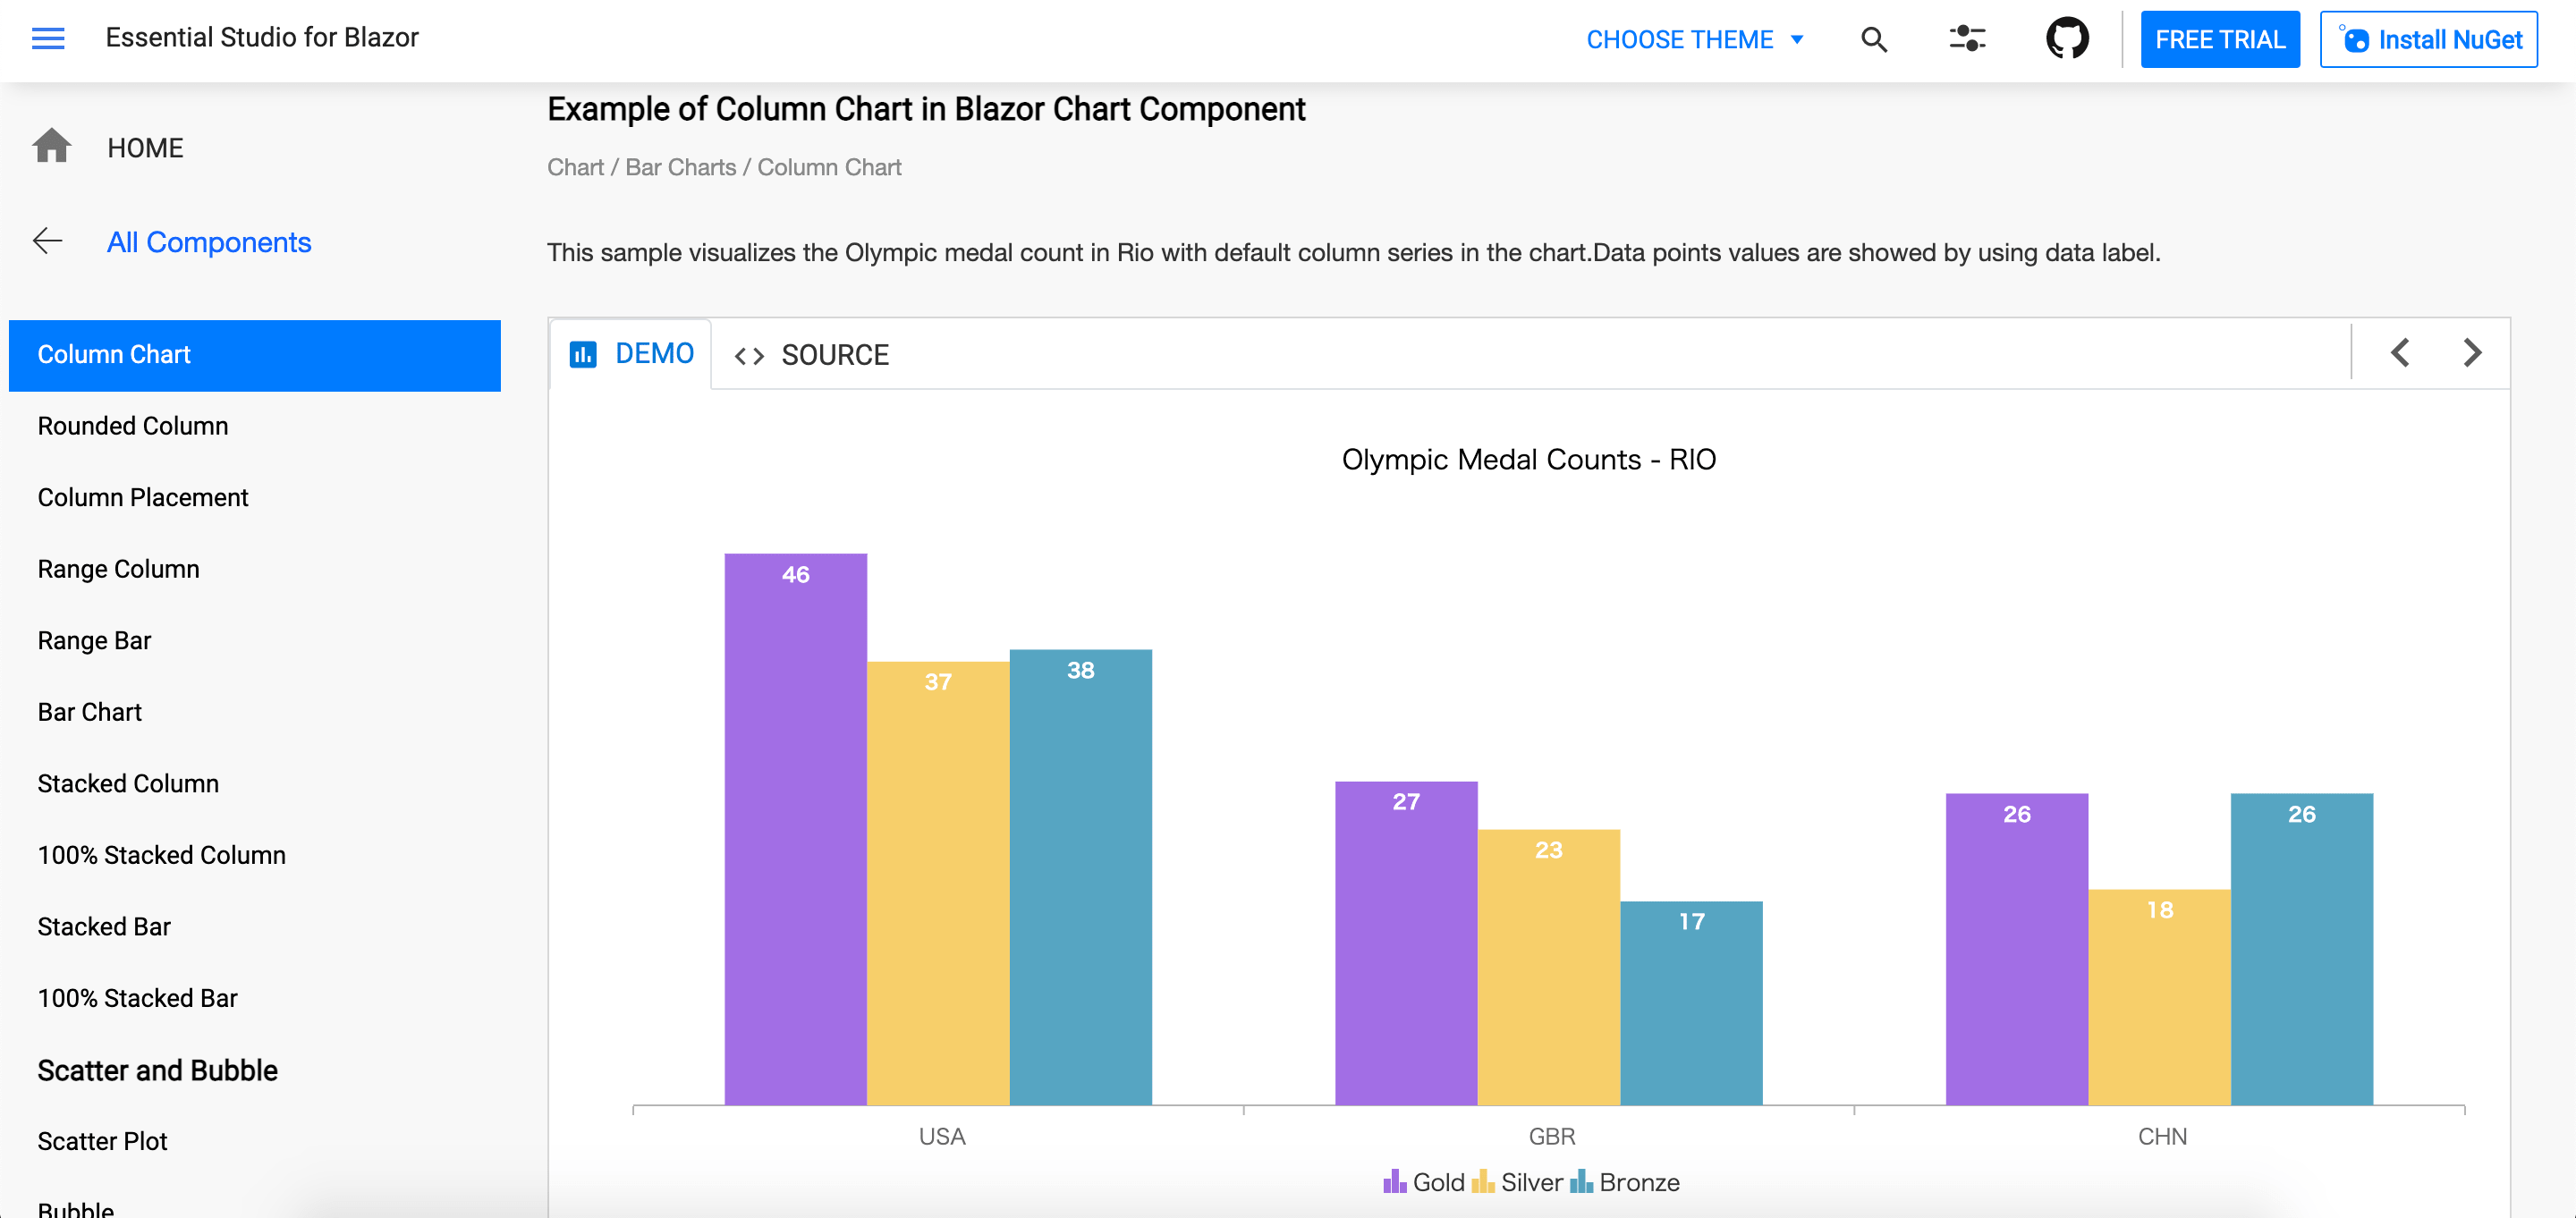The height and width of the screenshot is (1218, 2576).
Task: Click the user/profile icon
Action: 1968,36
